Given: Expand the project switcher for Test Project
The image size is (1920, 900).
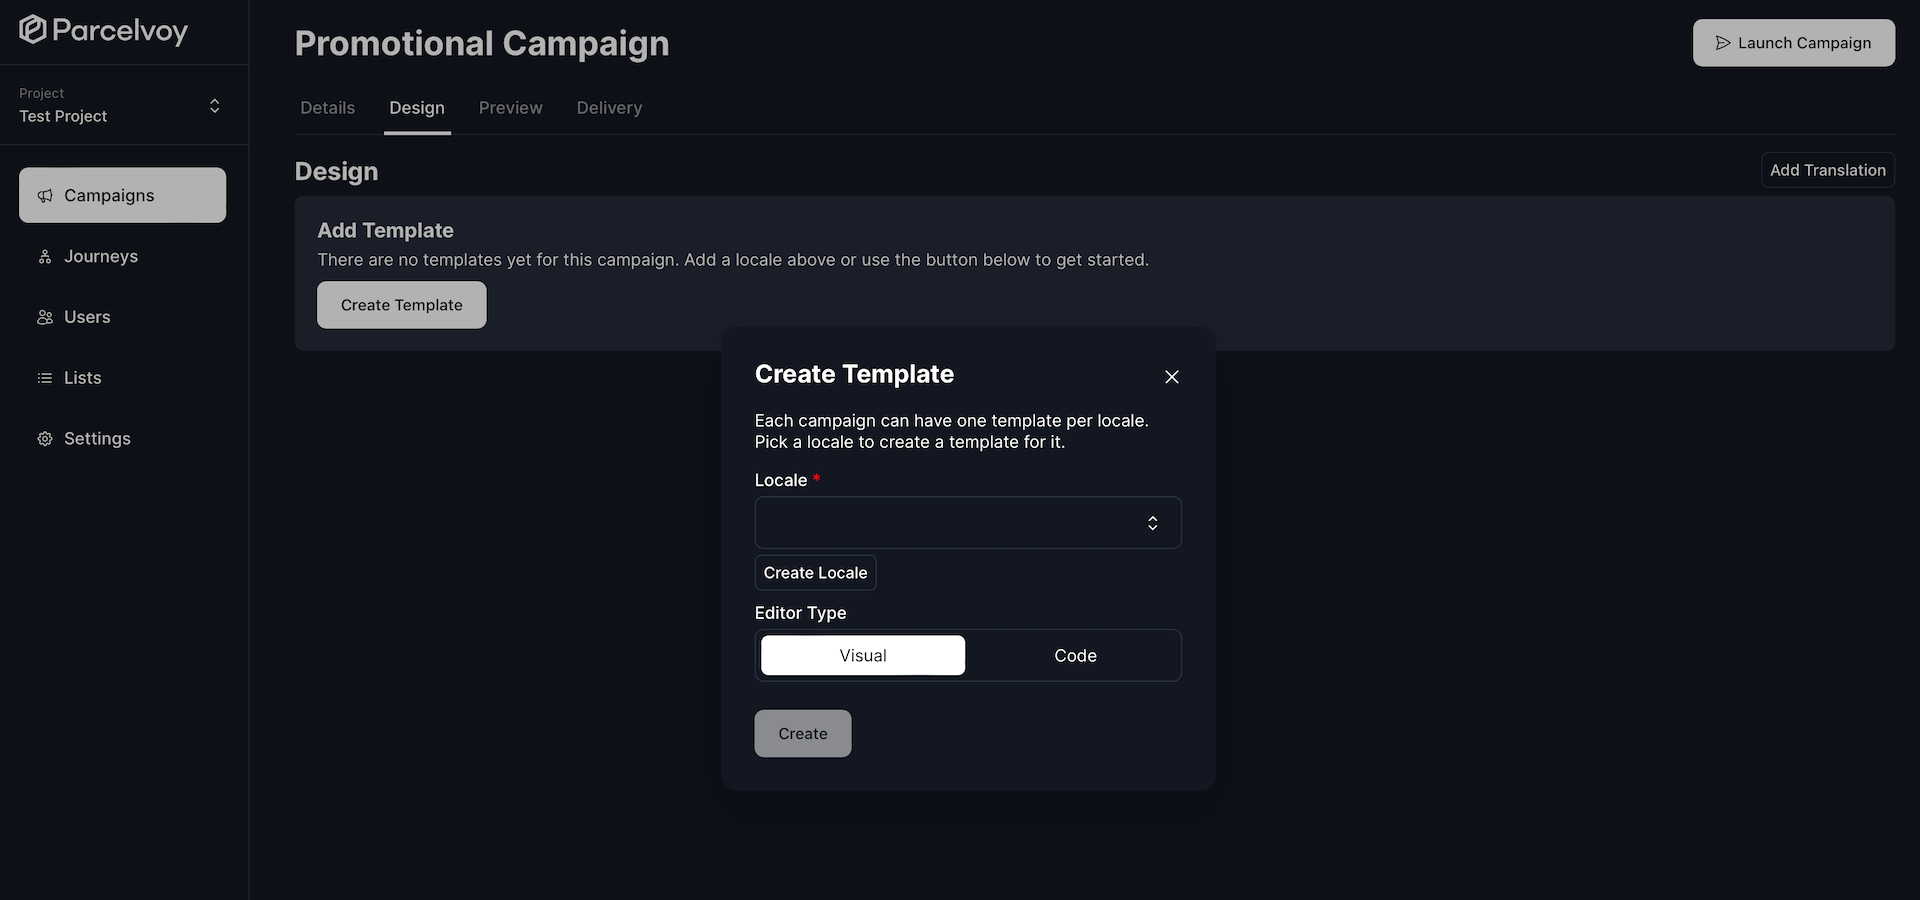Looking at the screenshot, I should tap(214, 105).
